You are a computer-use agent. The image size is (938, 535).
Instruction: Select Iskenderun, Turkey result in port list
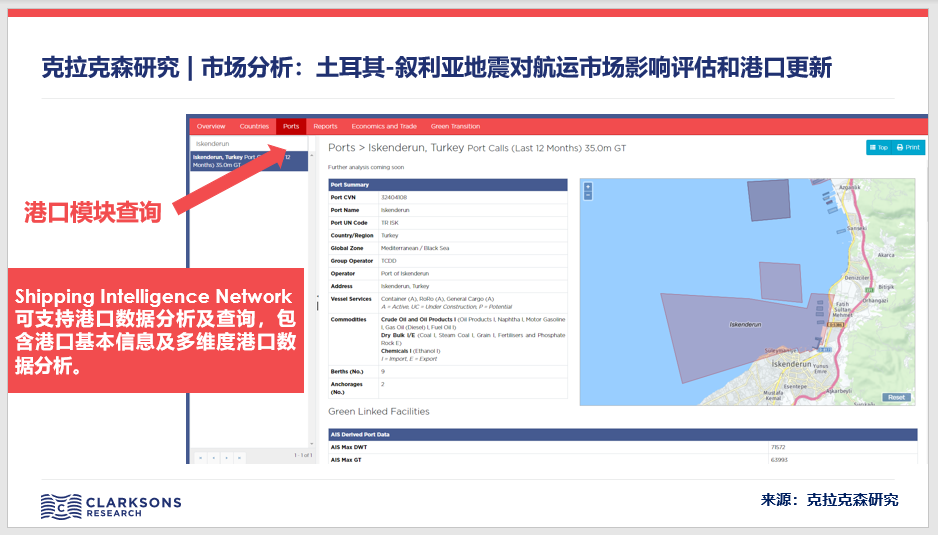[x=249, y=161]
